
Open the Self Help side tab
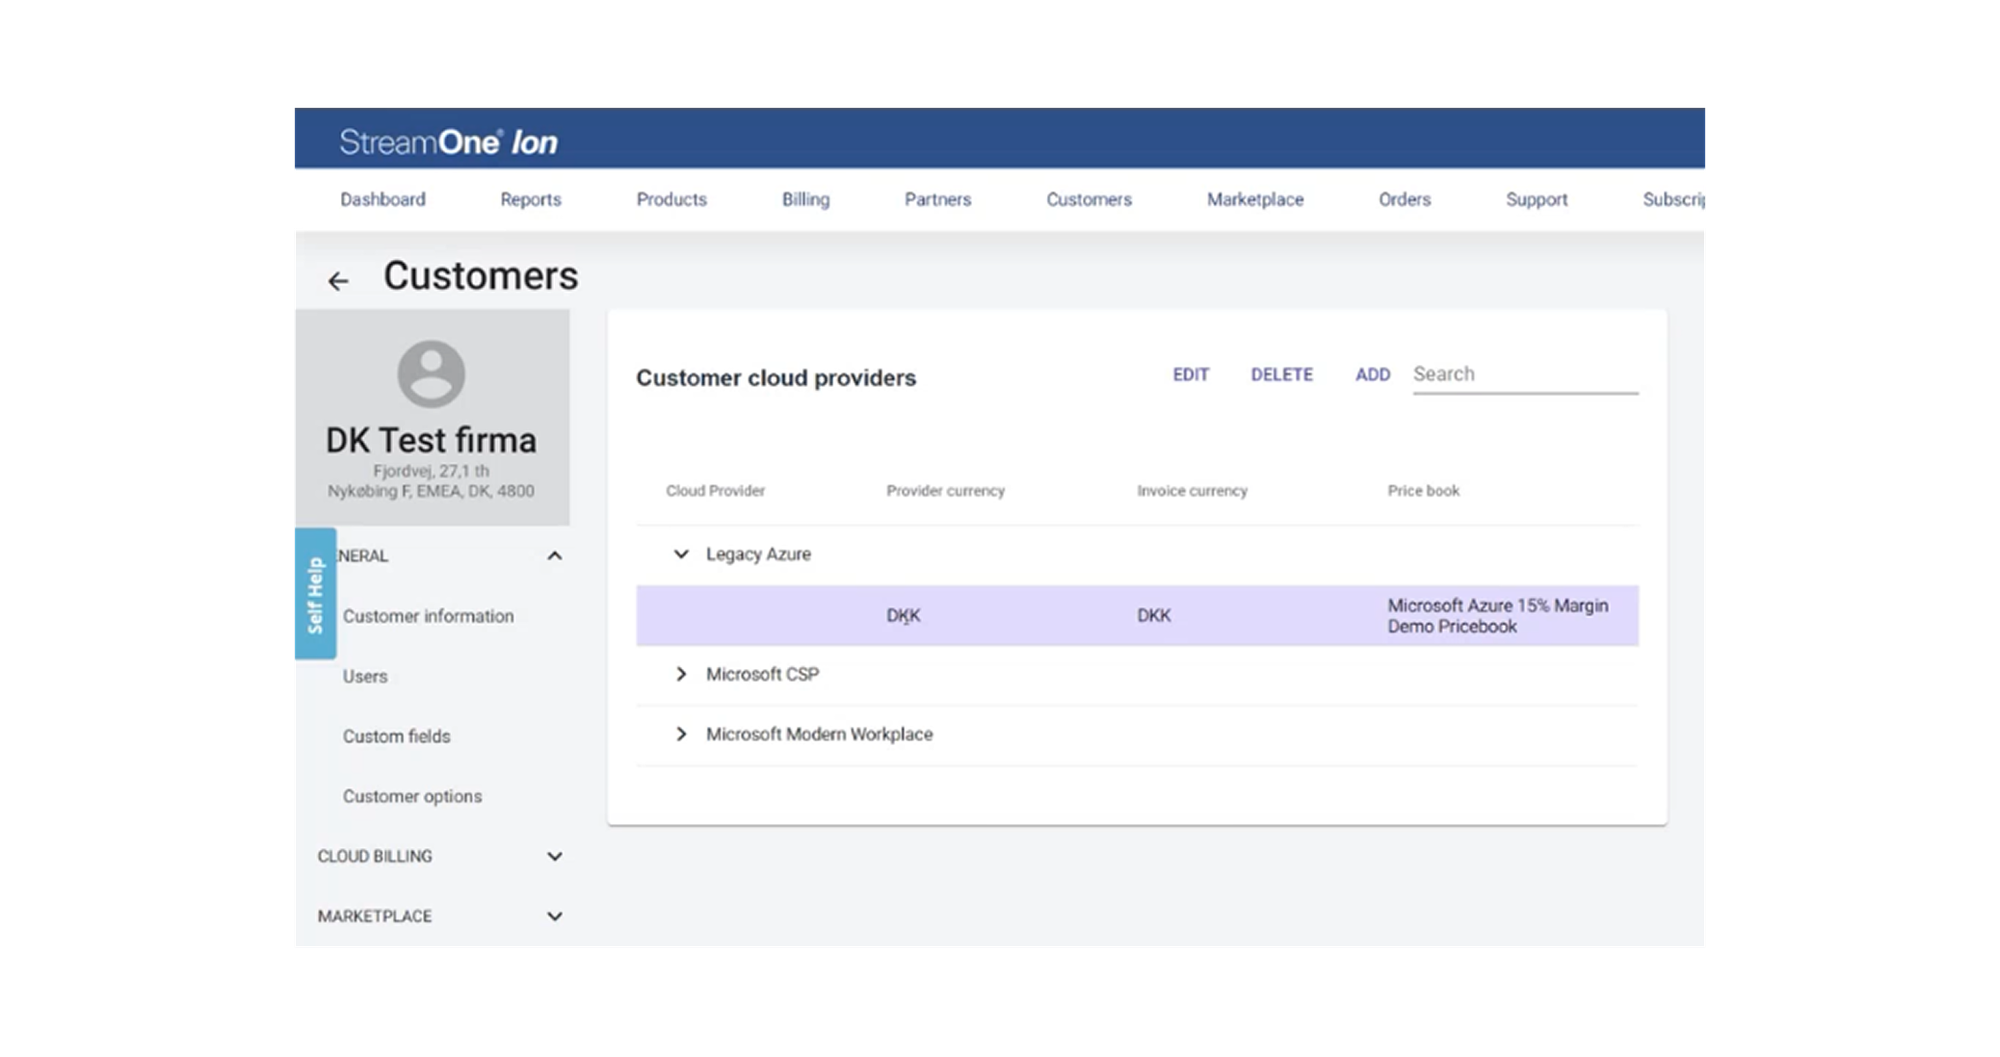315,594
